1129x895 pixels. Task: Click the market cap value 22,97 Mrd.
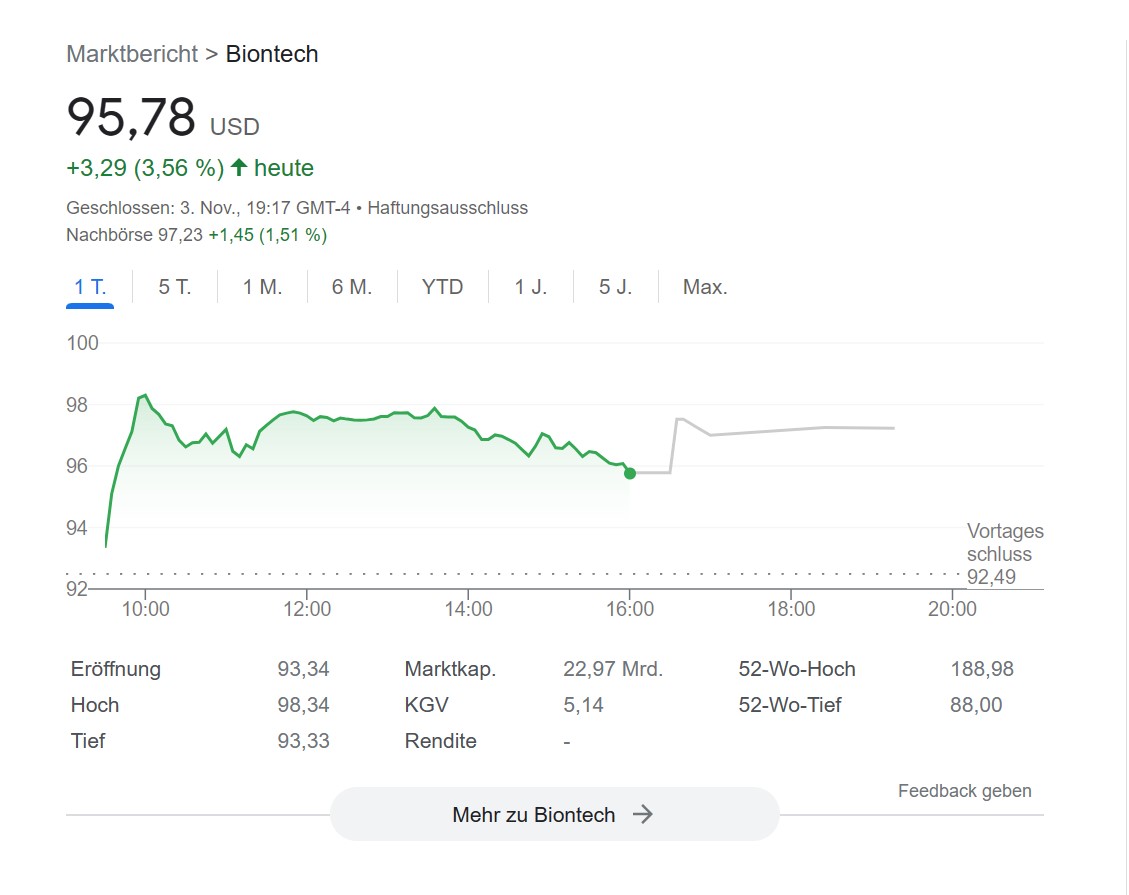[x=613, y=669]
